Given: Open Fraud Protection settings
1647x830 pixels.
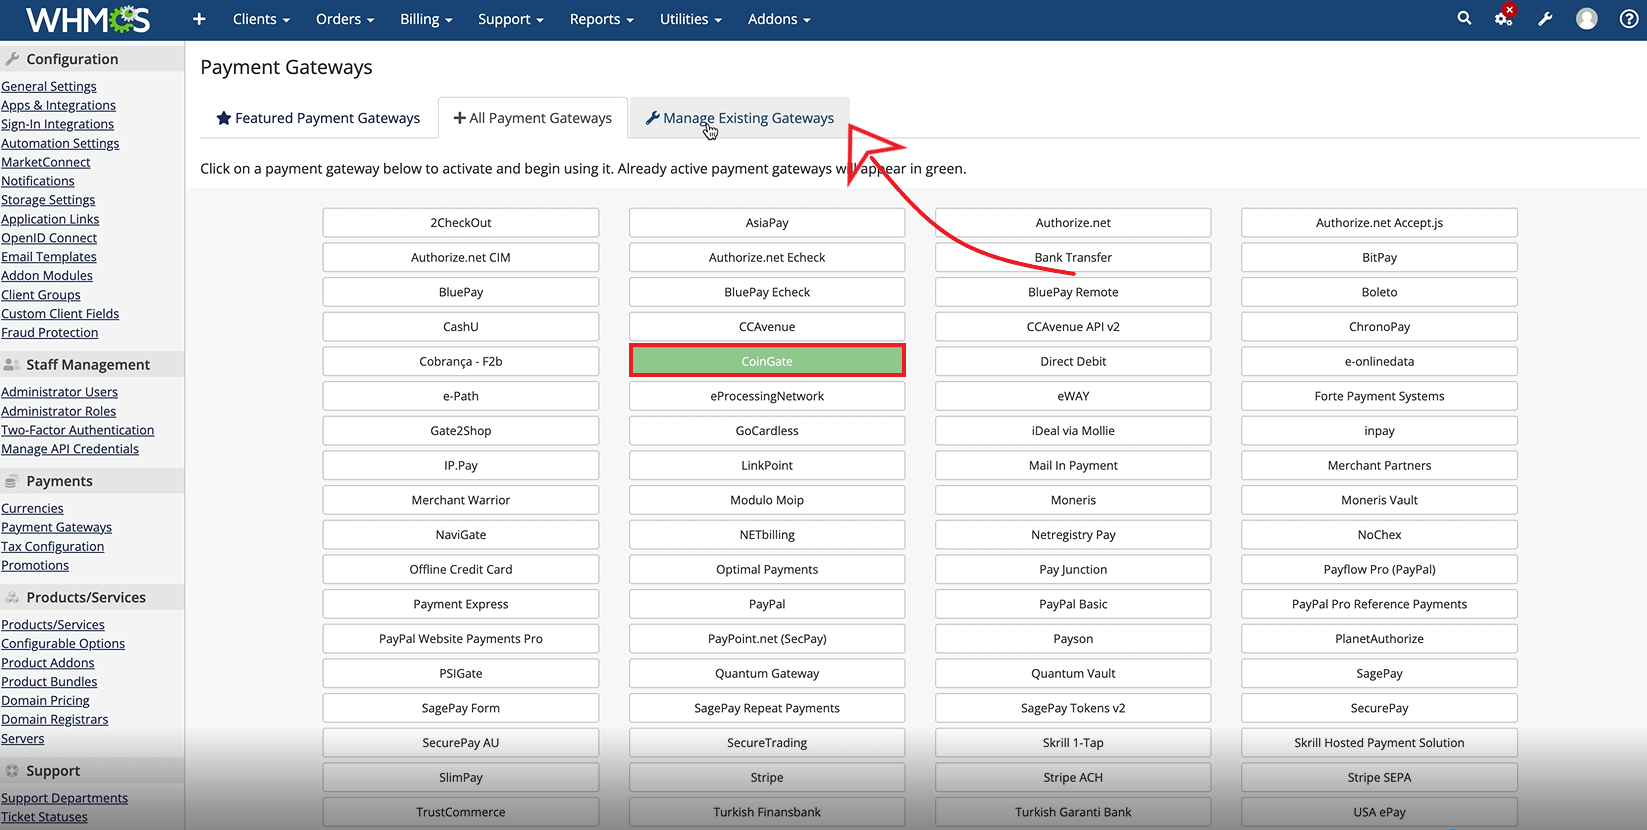Looking at the screenshot, I should click(x=50, y=333).
